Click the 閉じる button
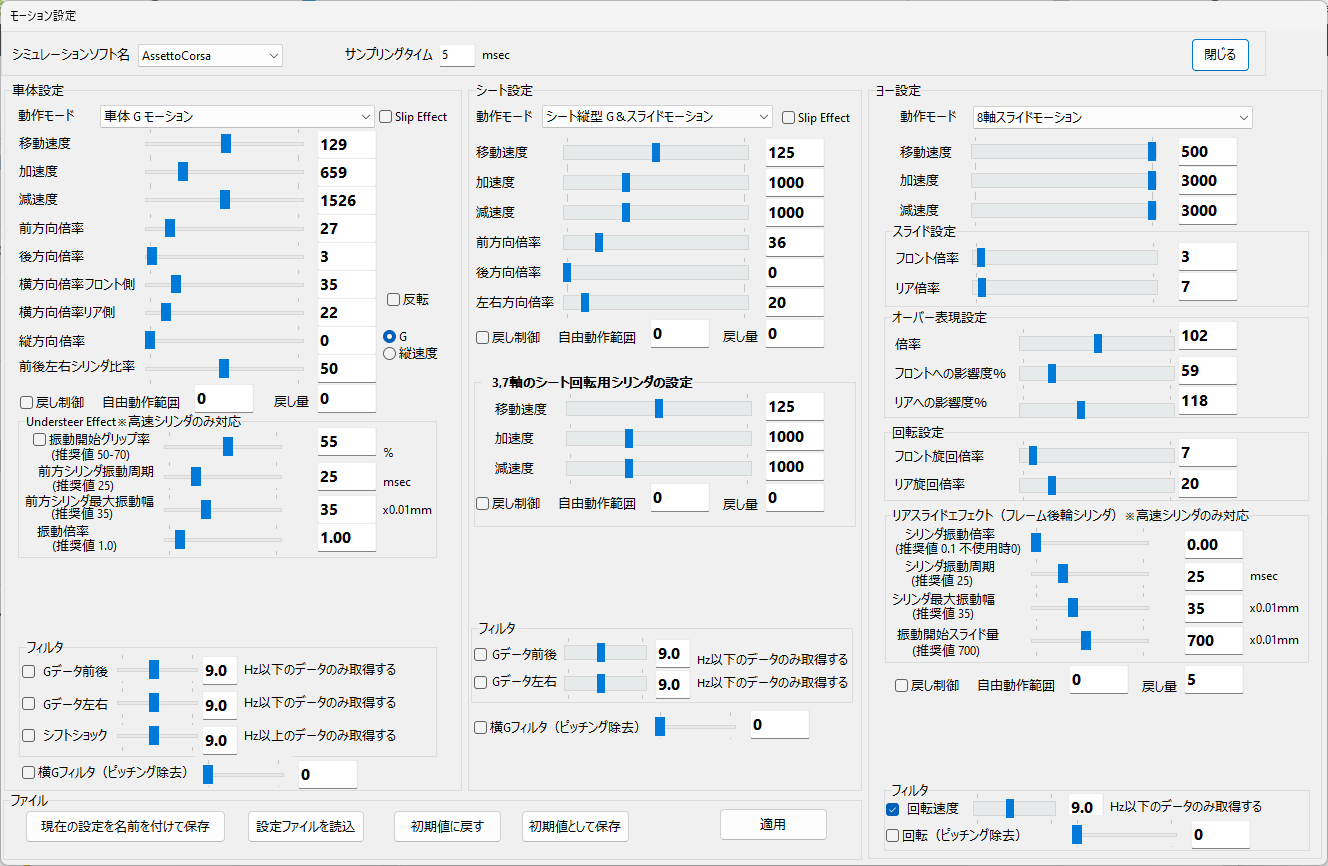 point(1219,55)
